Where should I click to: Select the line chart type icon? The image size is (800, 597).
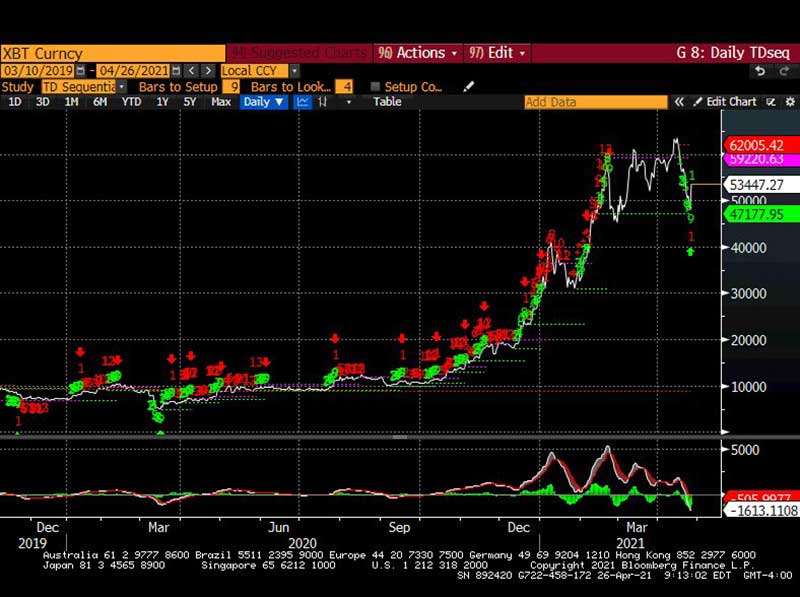(303, 102)
